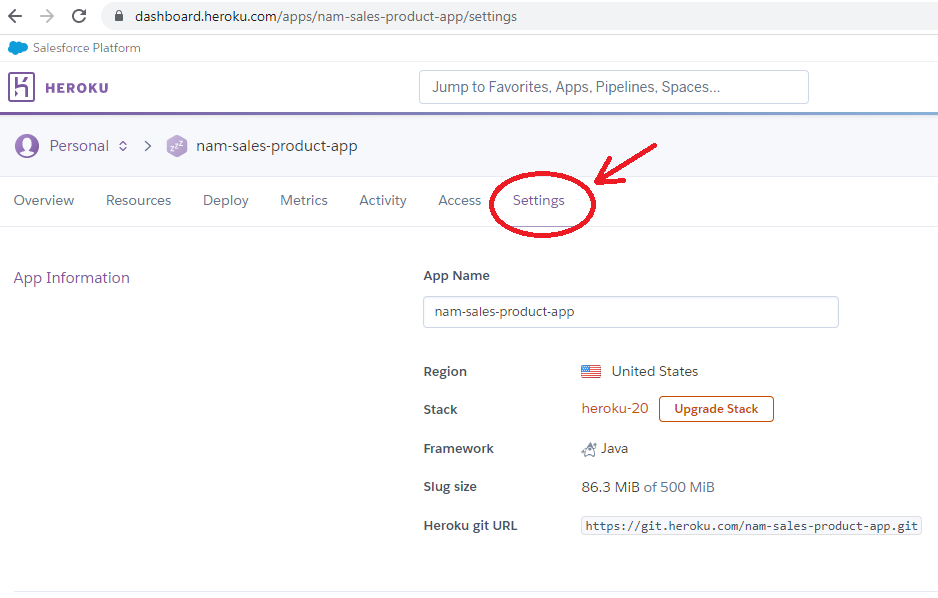Reload the page with the refresh icon

tap(79, 16)
